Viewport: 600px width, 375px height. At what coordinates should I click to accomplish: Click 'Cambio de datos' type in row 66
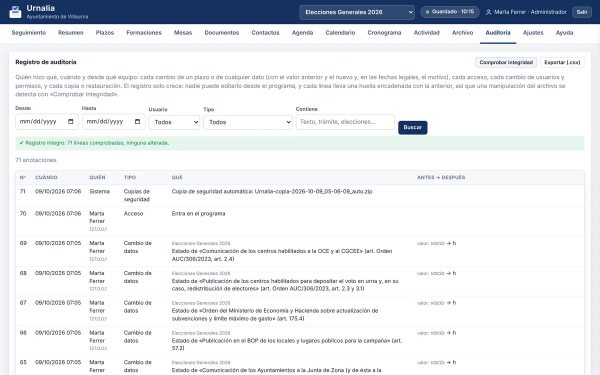tap(138, 337)
